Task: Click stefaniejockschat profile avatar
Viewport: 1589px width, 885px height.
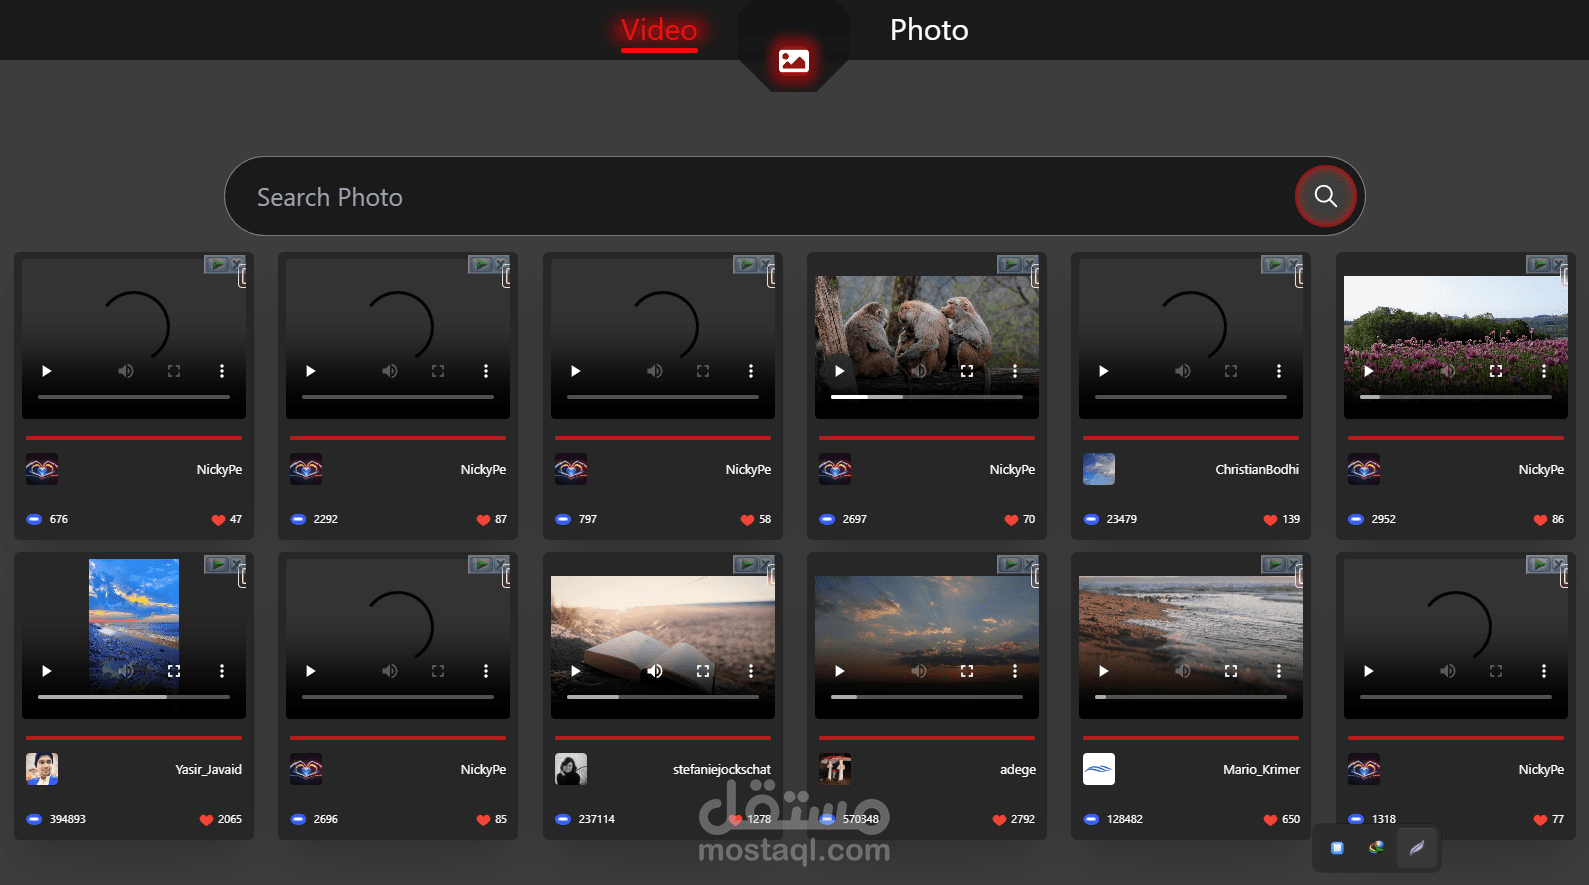Action: (571, 769)
